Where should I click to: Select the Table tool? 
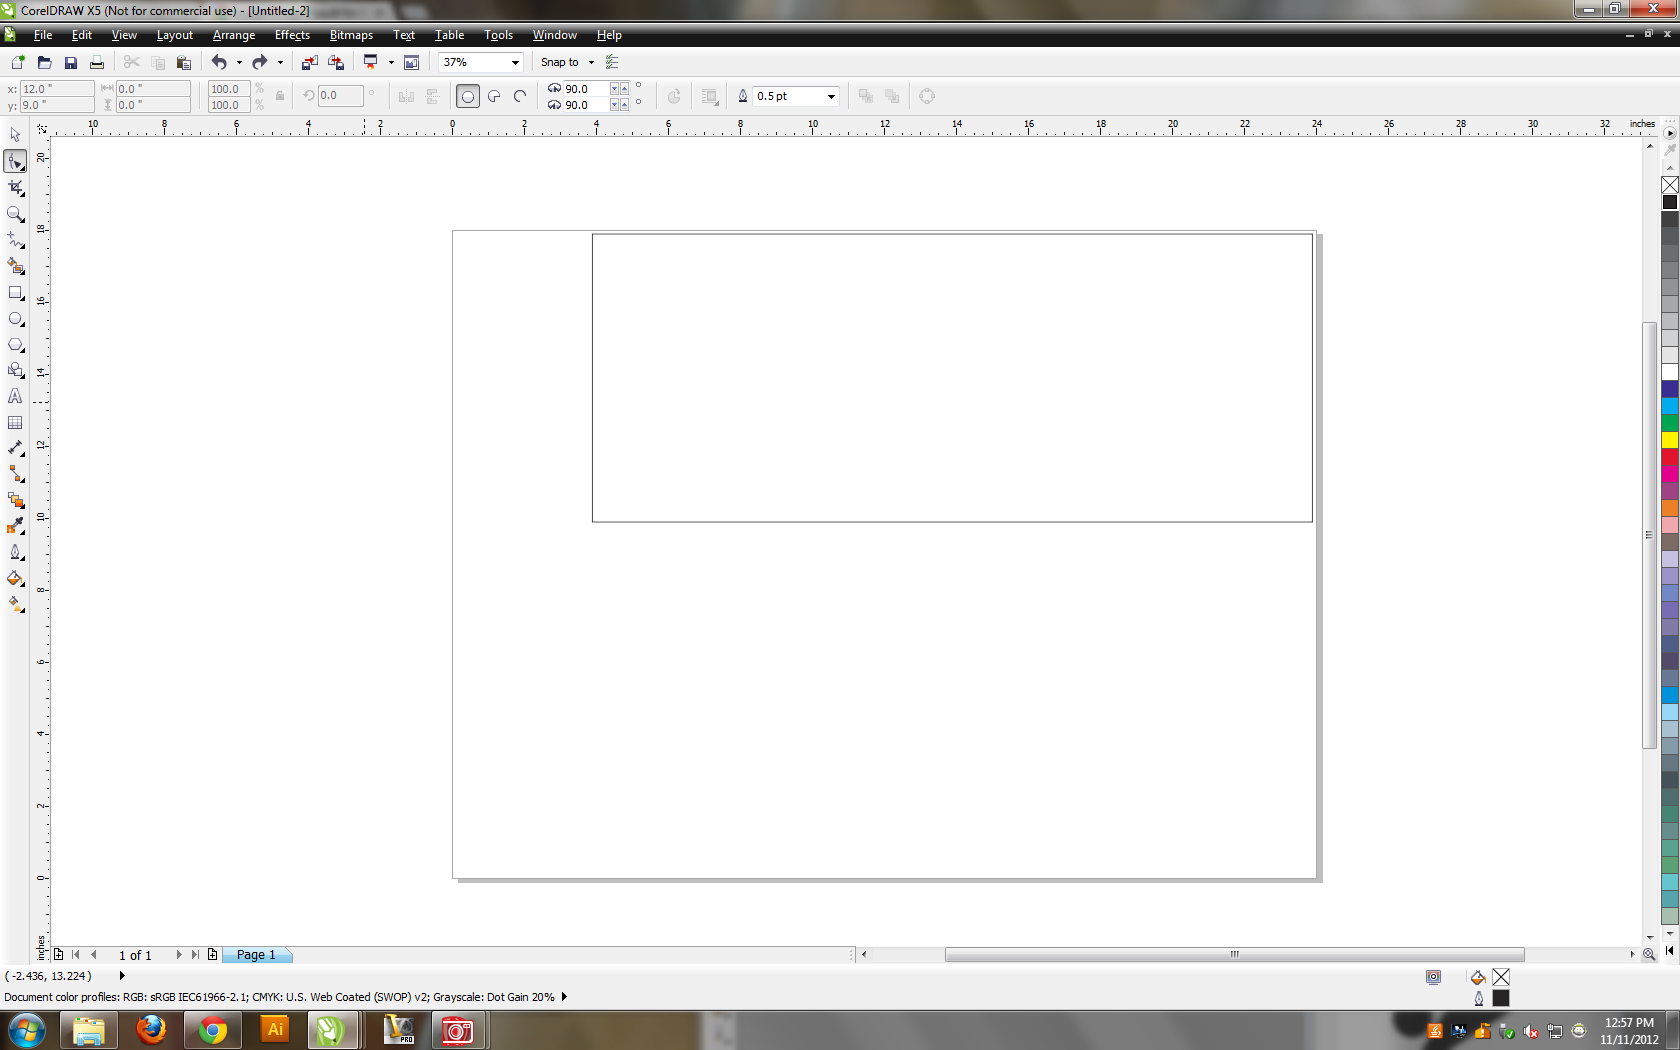tap(15, 422)
